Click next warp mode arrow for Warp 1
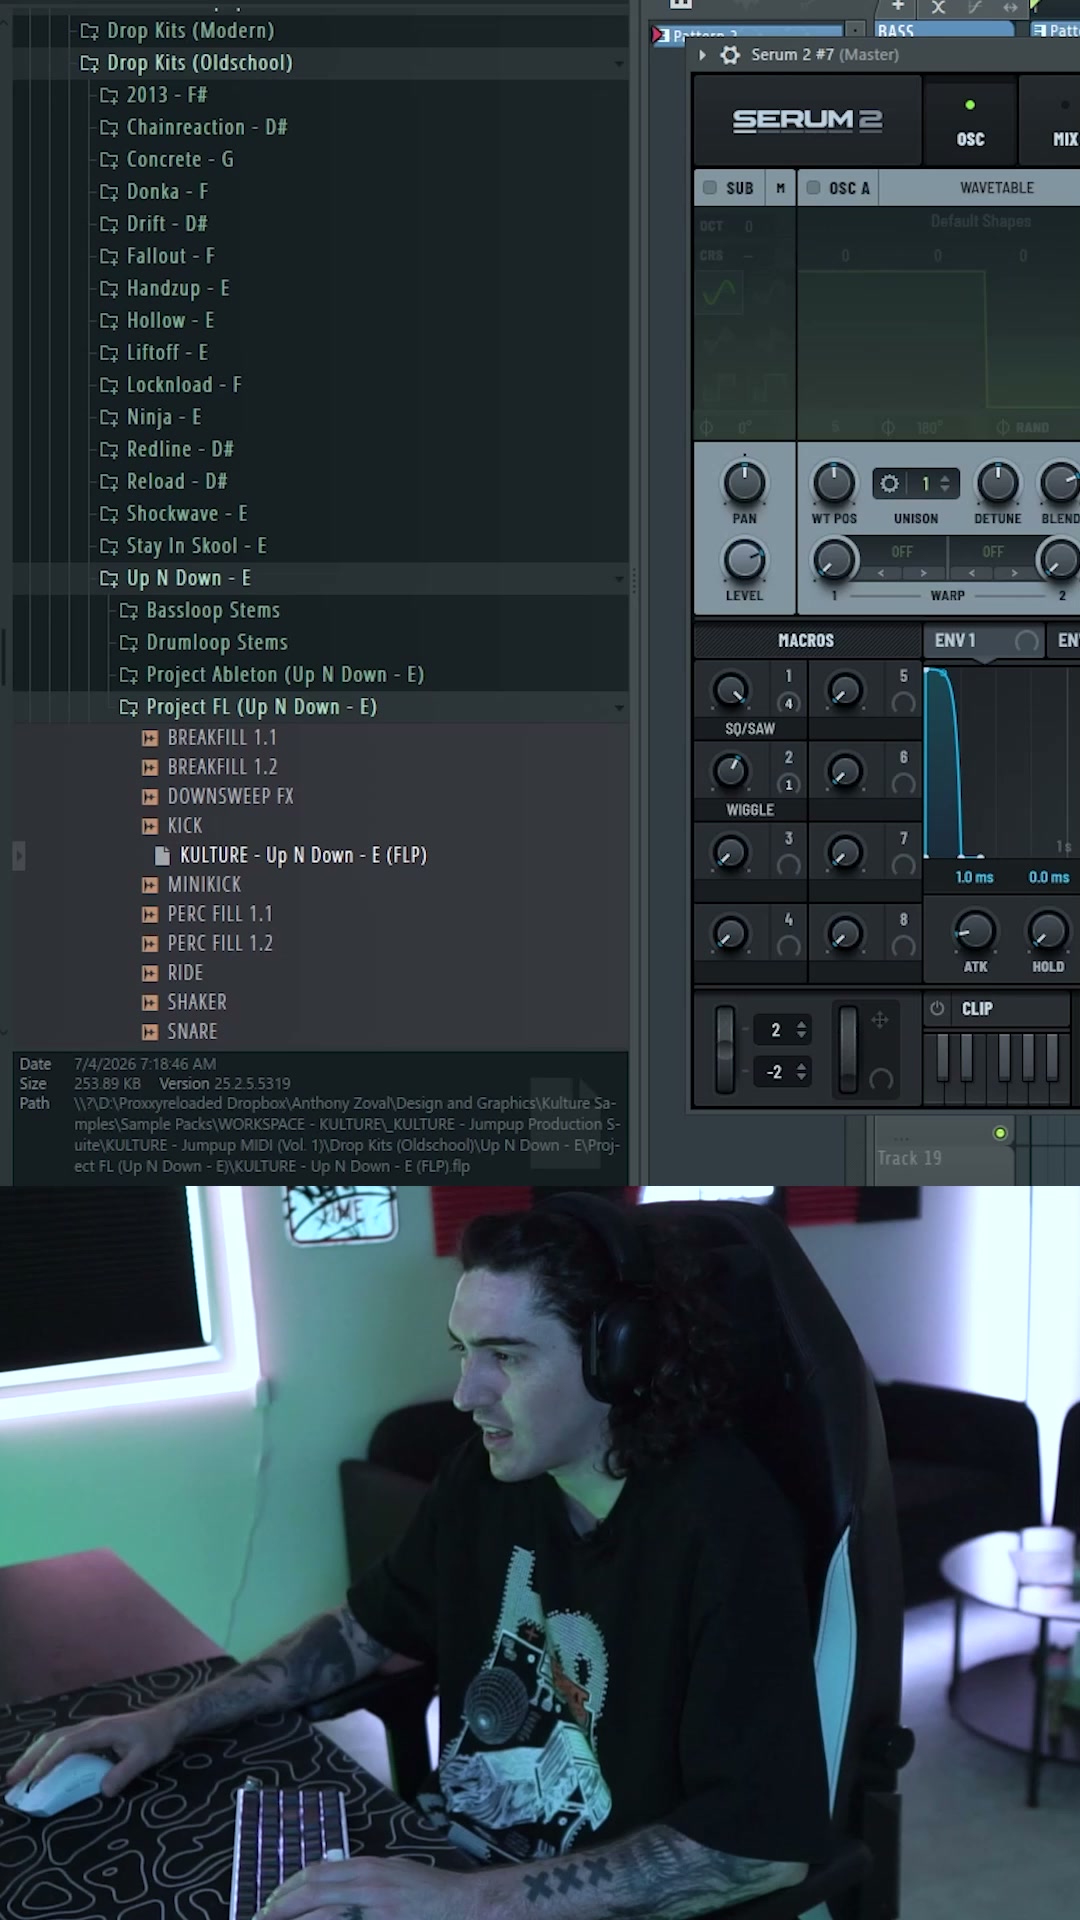Image resolution: width=1080 pixels, height=1920 pixels. 923,573
